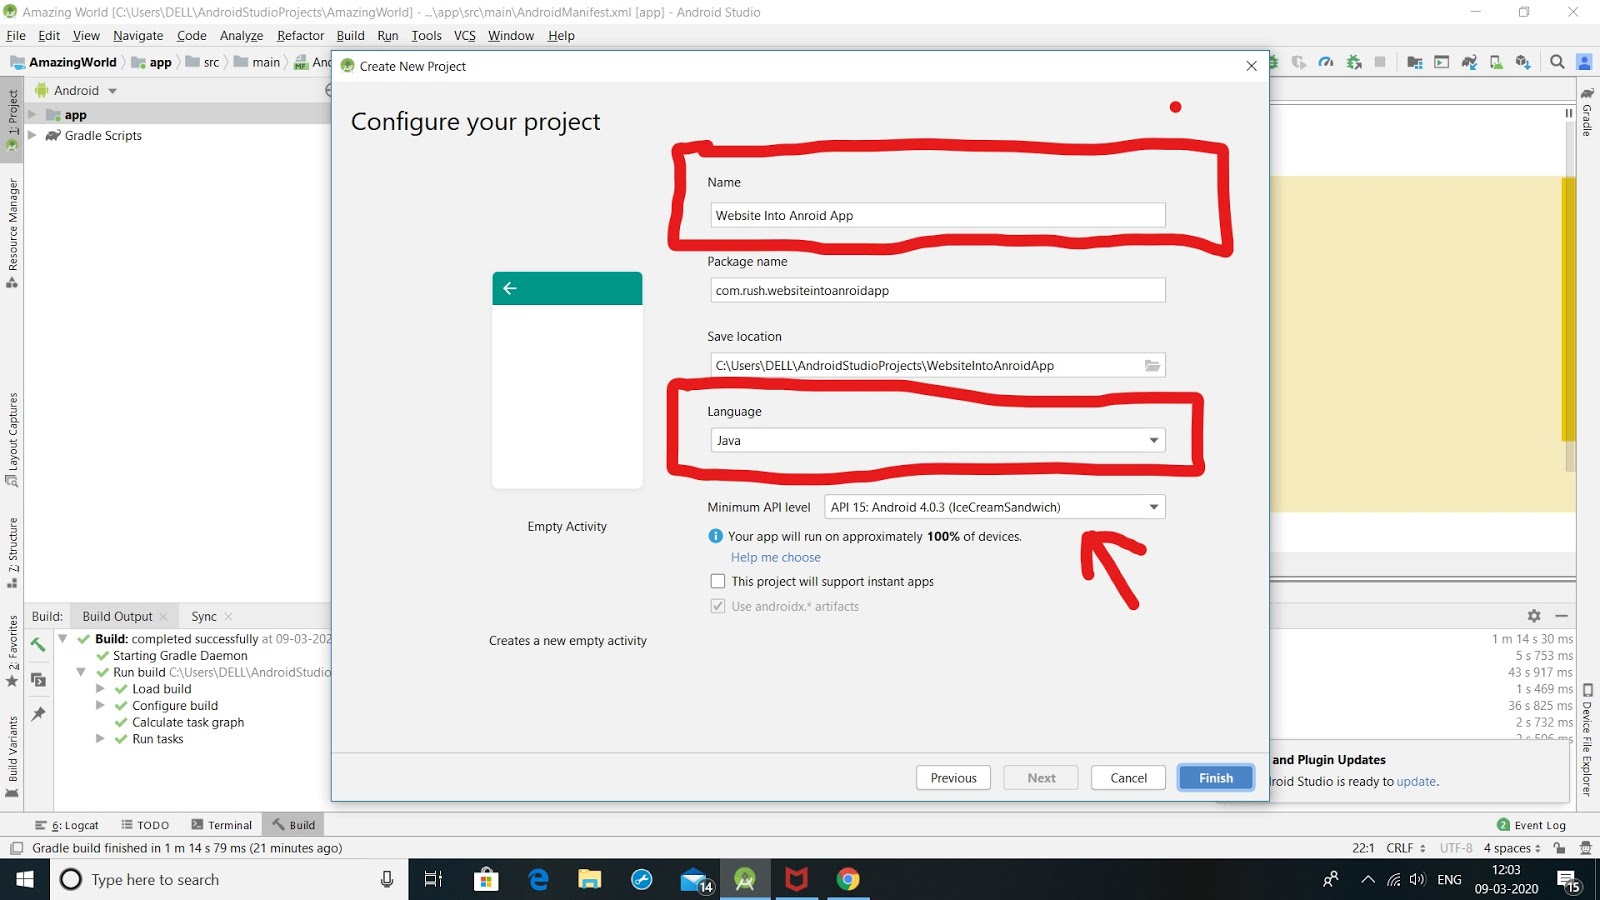Viewport: 1600px width, 900px height.
Task: Launch Google Chrome from the taskbar
Action: (x=849, y=879)
